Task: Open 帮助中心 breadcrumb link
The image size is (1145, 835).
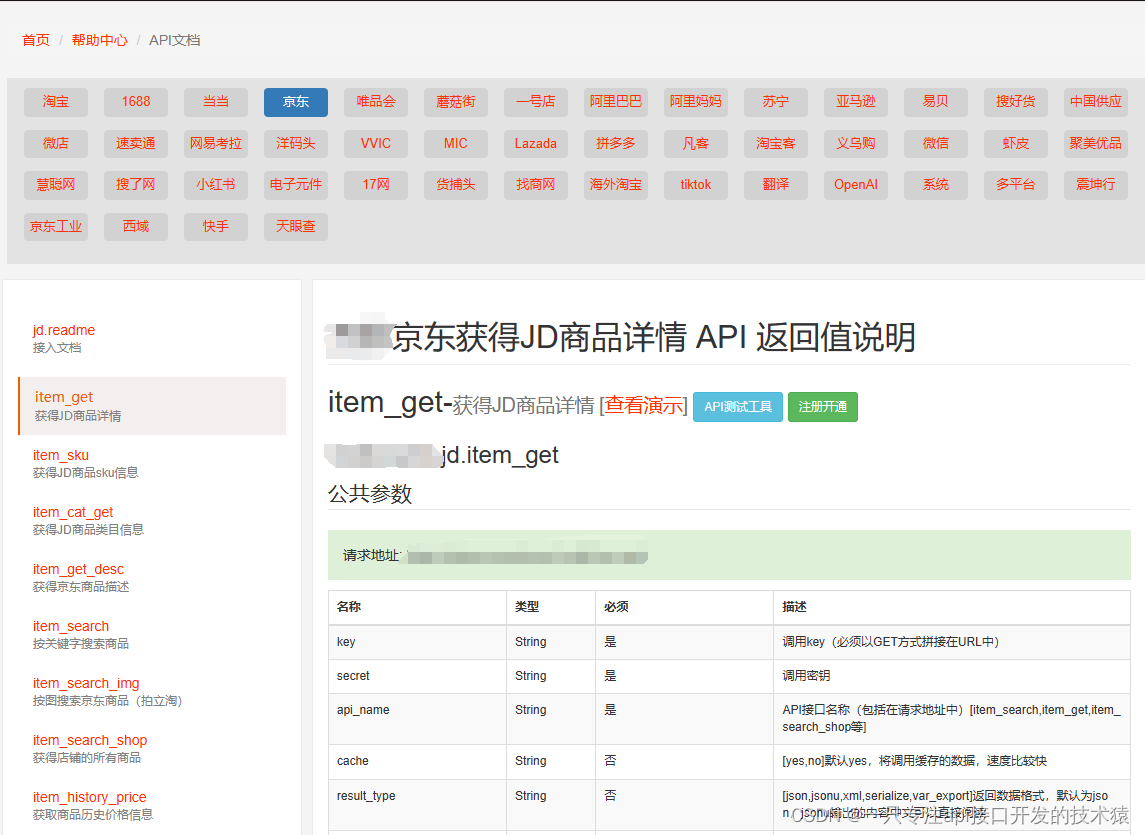Action: [99, 40]
